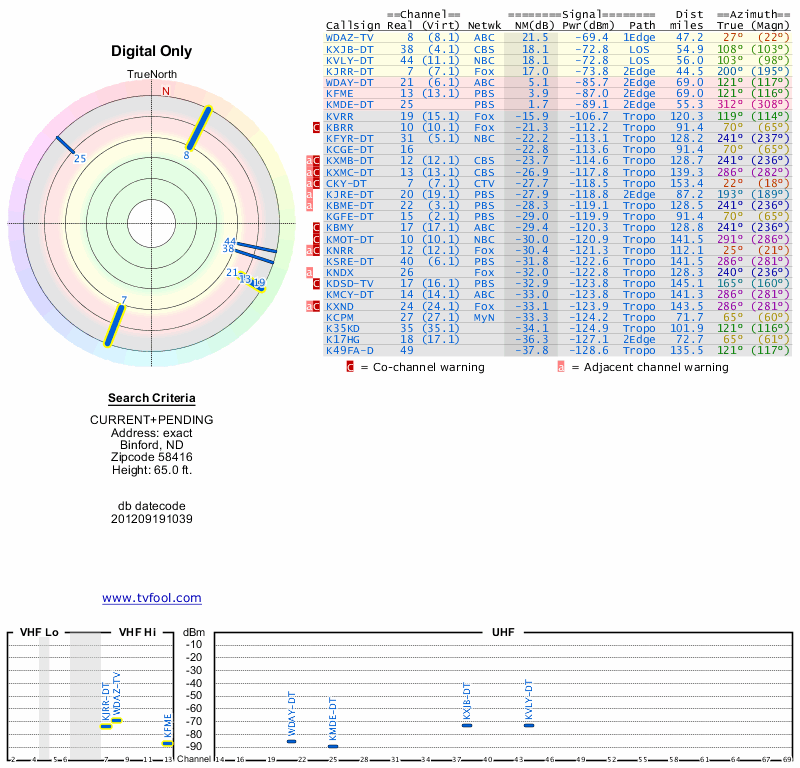Click the adjacent channel legend icon

[x=561, y=367]
